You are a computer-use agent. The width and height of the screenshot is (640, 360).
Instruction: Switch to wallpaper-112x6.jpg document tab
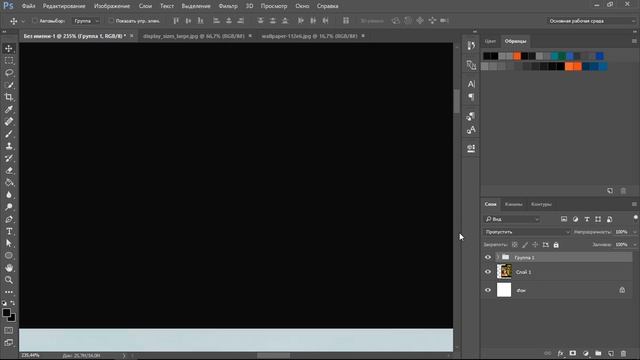309,36
